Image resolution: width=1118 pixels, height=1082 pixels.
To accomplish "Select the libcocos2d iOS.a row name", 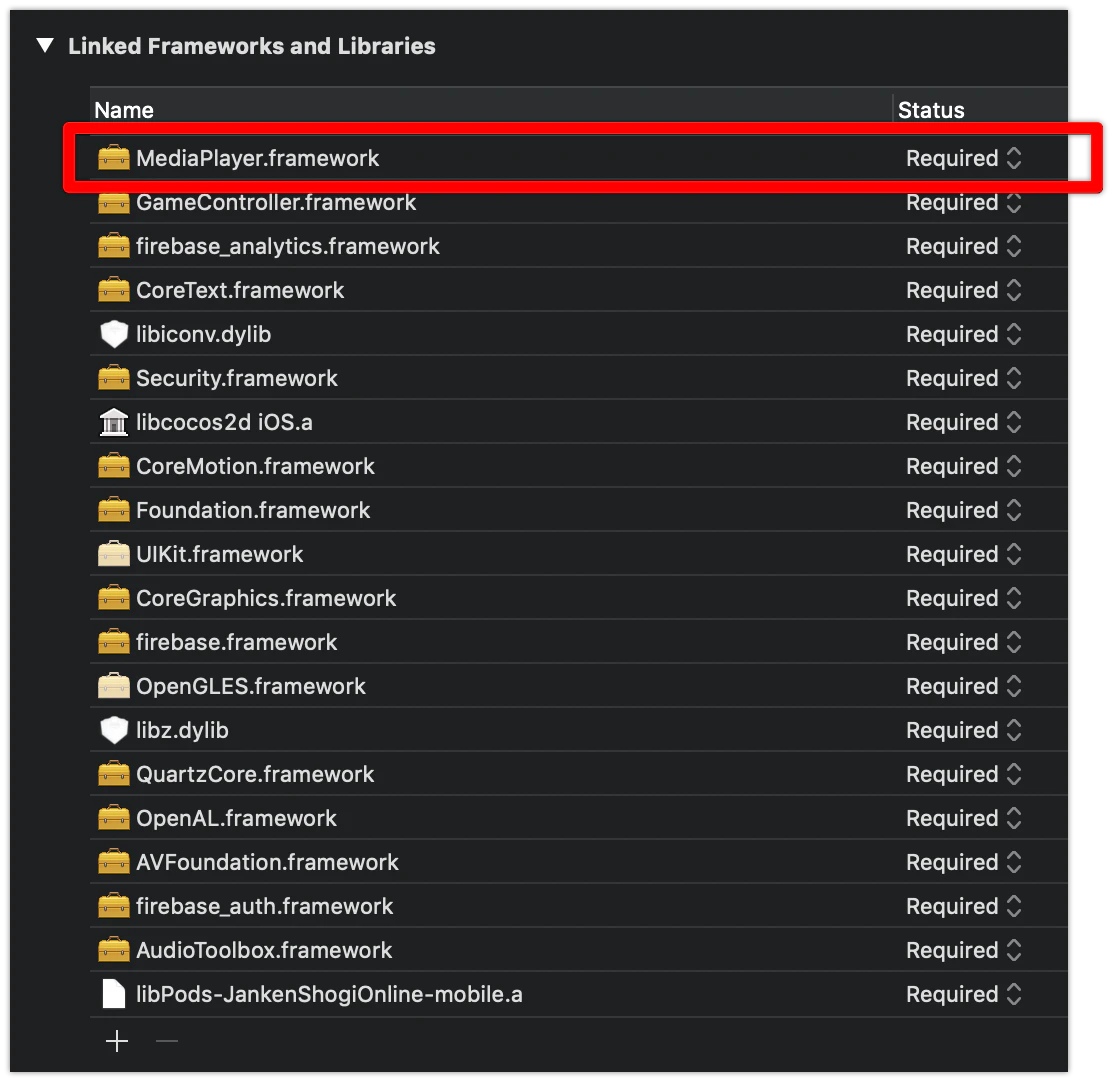I will point(225,422).
